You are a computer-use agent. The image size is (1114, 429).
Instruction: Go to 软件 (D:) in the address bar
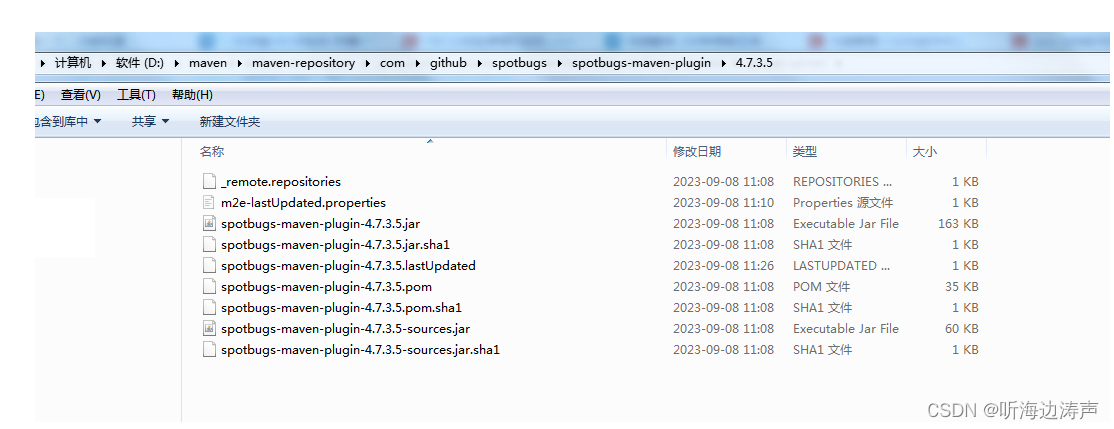[140, 63]
